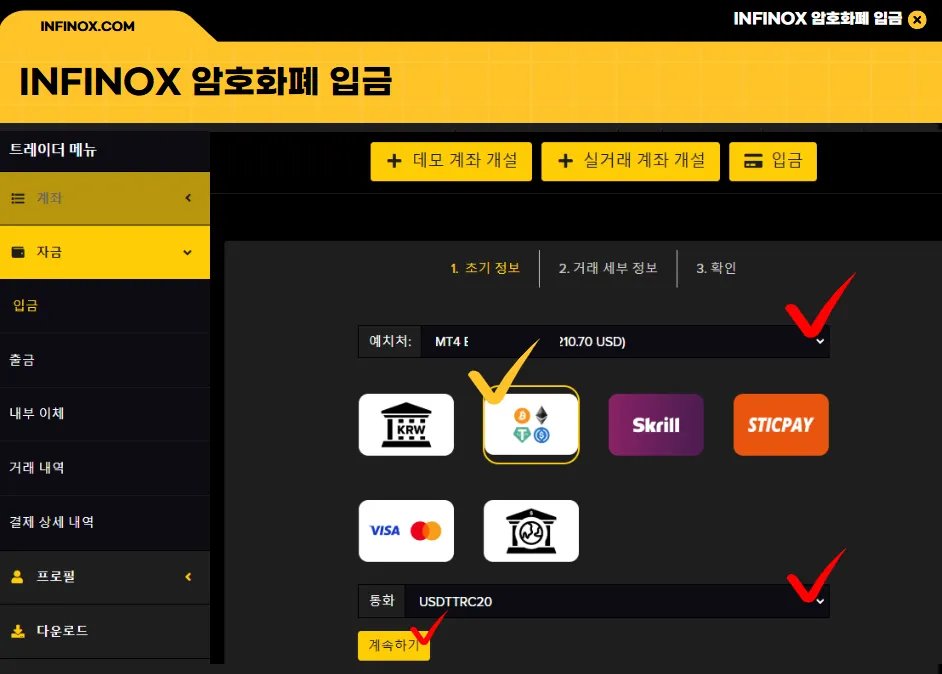Click the download icon beside 다운로드

(18, 631)
